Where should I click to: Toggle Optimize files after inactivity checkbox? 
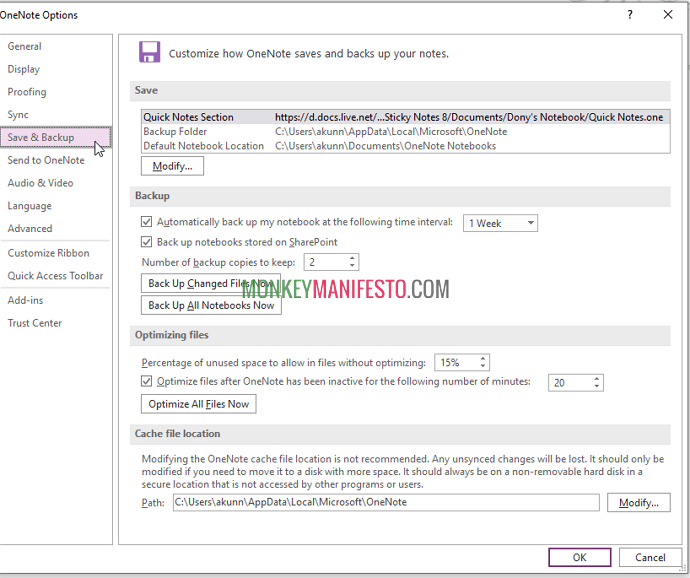click(147, 381)
